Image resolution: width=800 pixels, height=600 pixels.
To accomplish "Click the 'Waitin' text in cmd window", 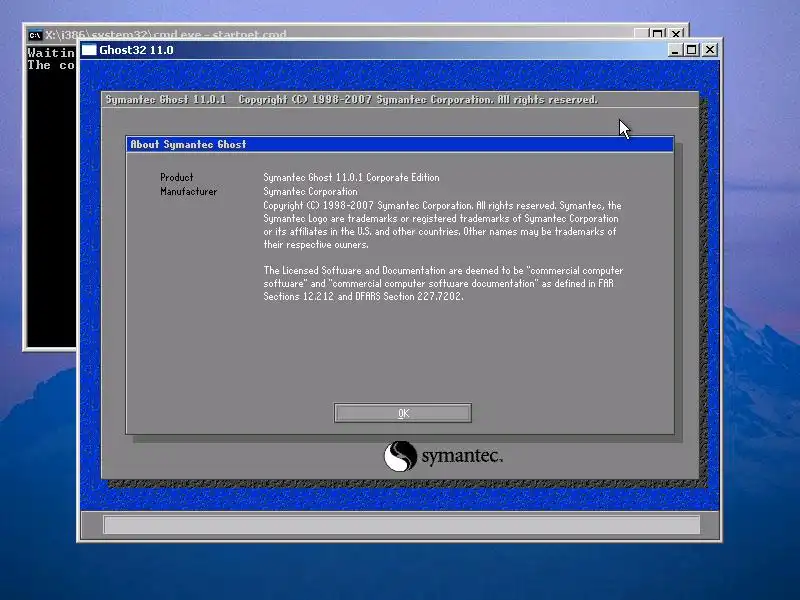I will coord(51,53).
